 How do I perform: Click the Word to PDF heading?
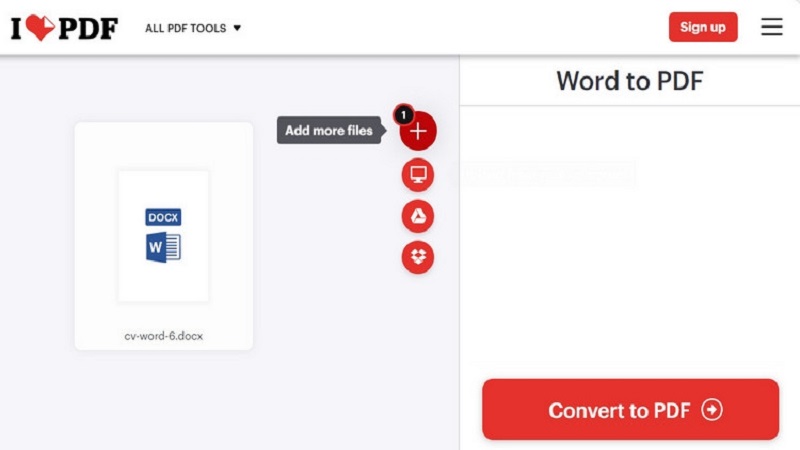(x=630, y=81)
